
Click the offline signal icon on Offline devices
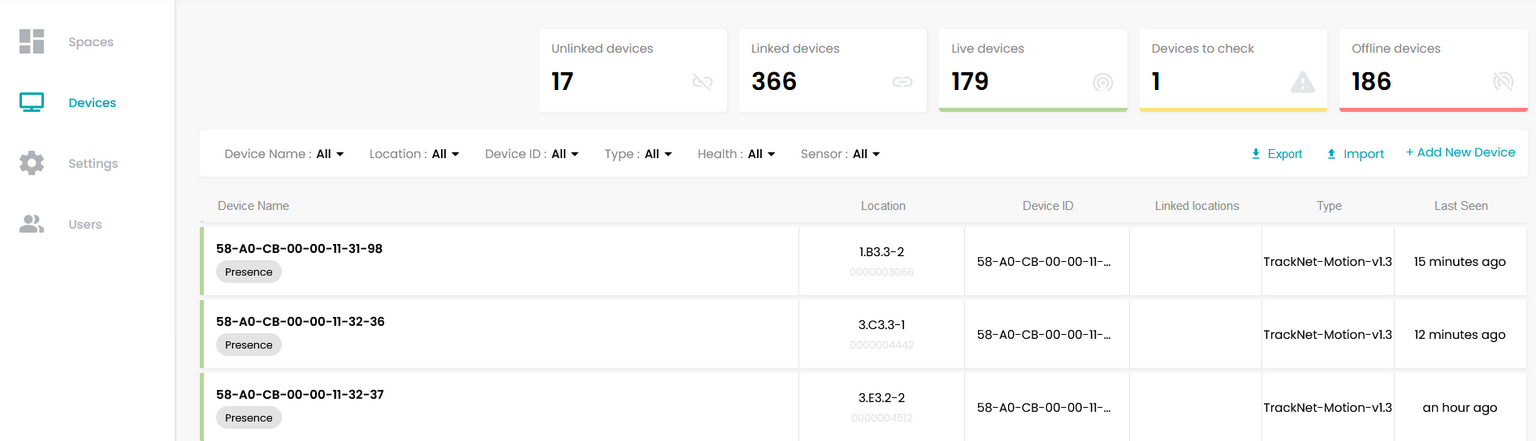pyautogui.click(x=1503, y=82)
